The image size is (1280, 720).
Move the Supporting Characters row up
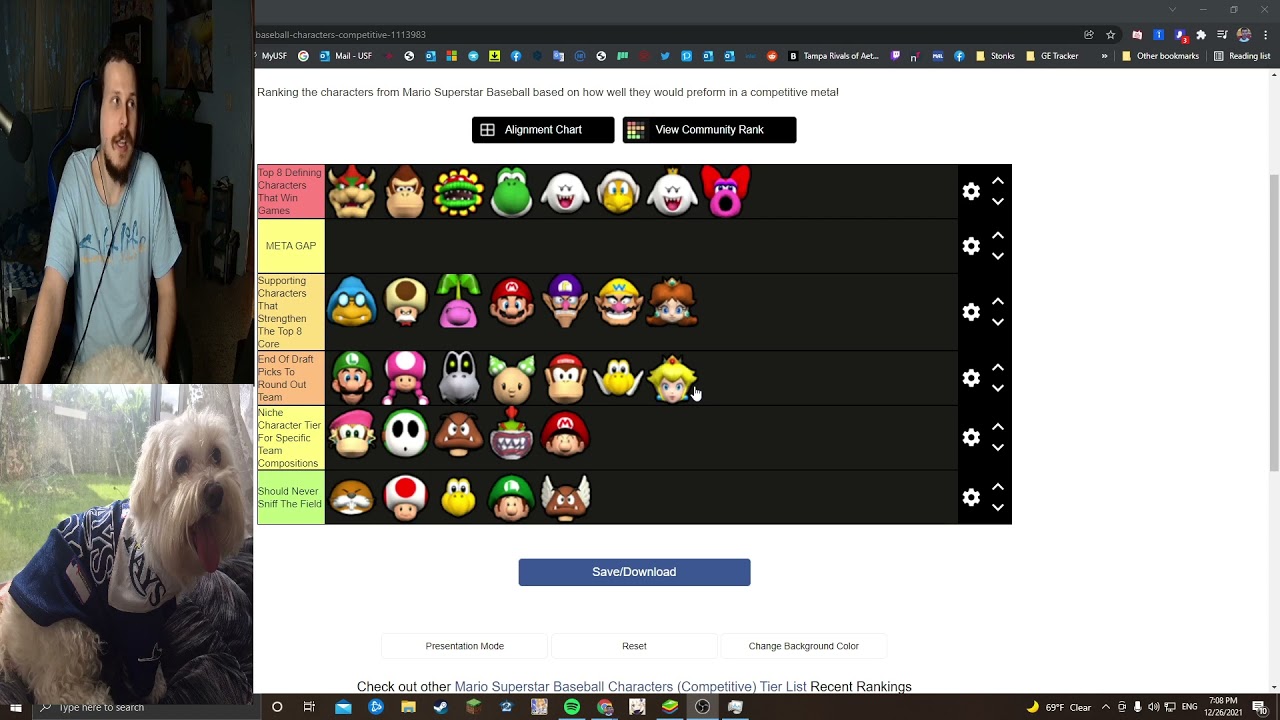(998, 302)
